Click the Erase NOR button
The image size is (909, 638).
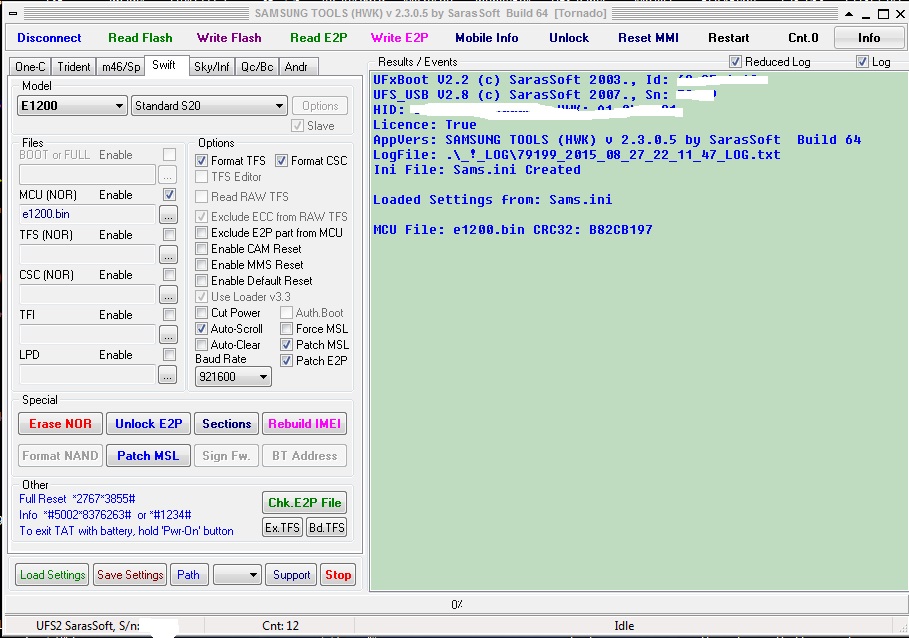[60, 424]
